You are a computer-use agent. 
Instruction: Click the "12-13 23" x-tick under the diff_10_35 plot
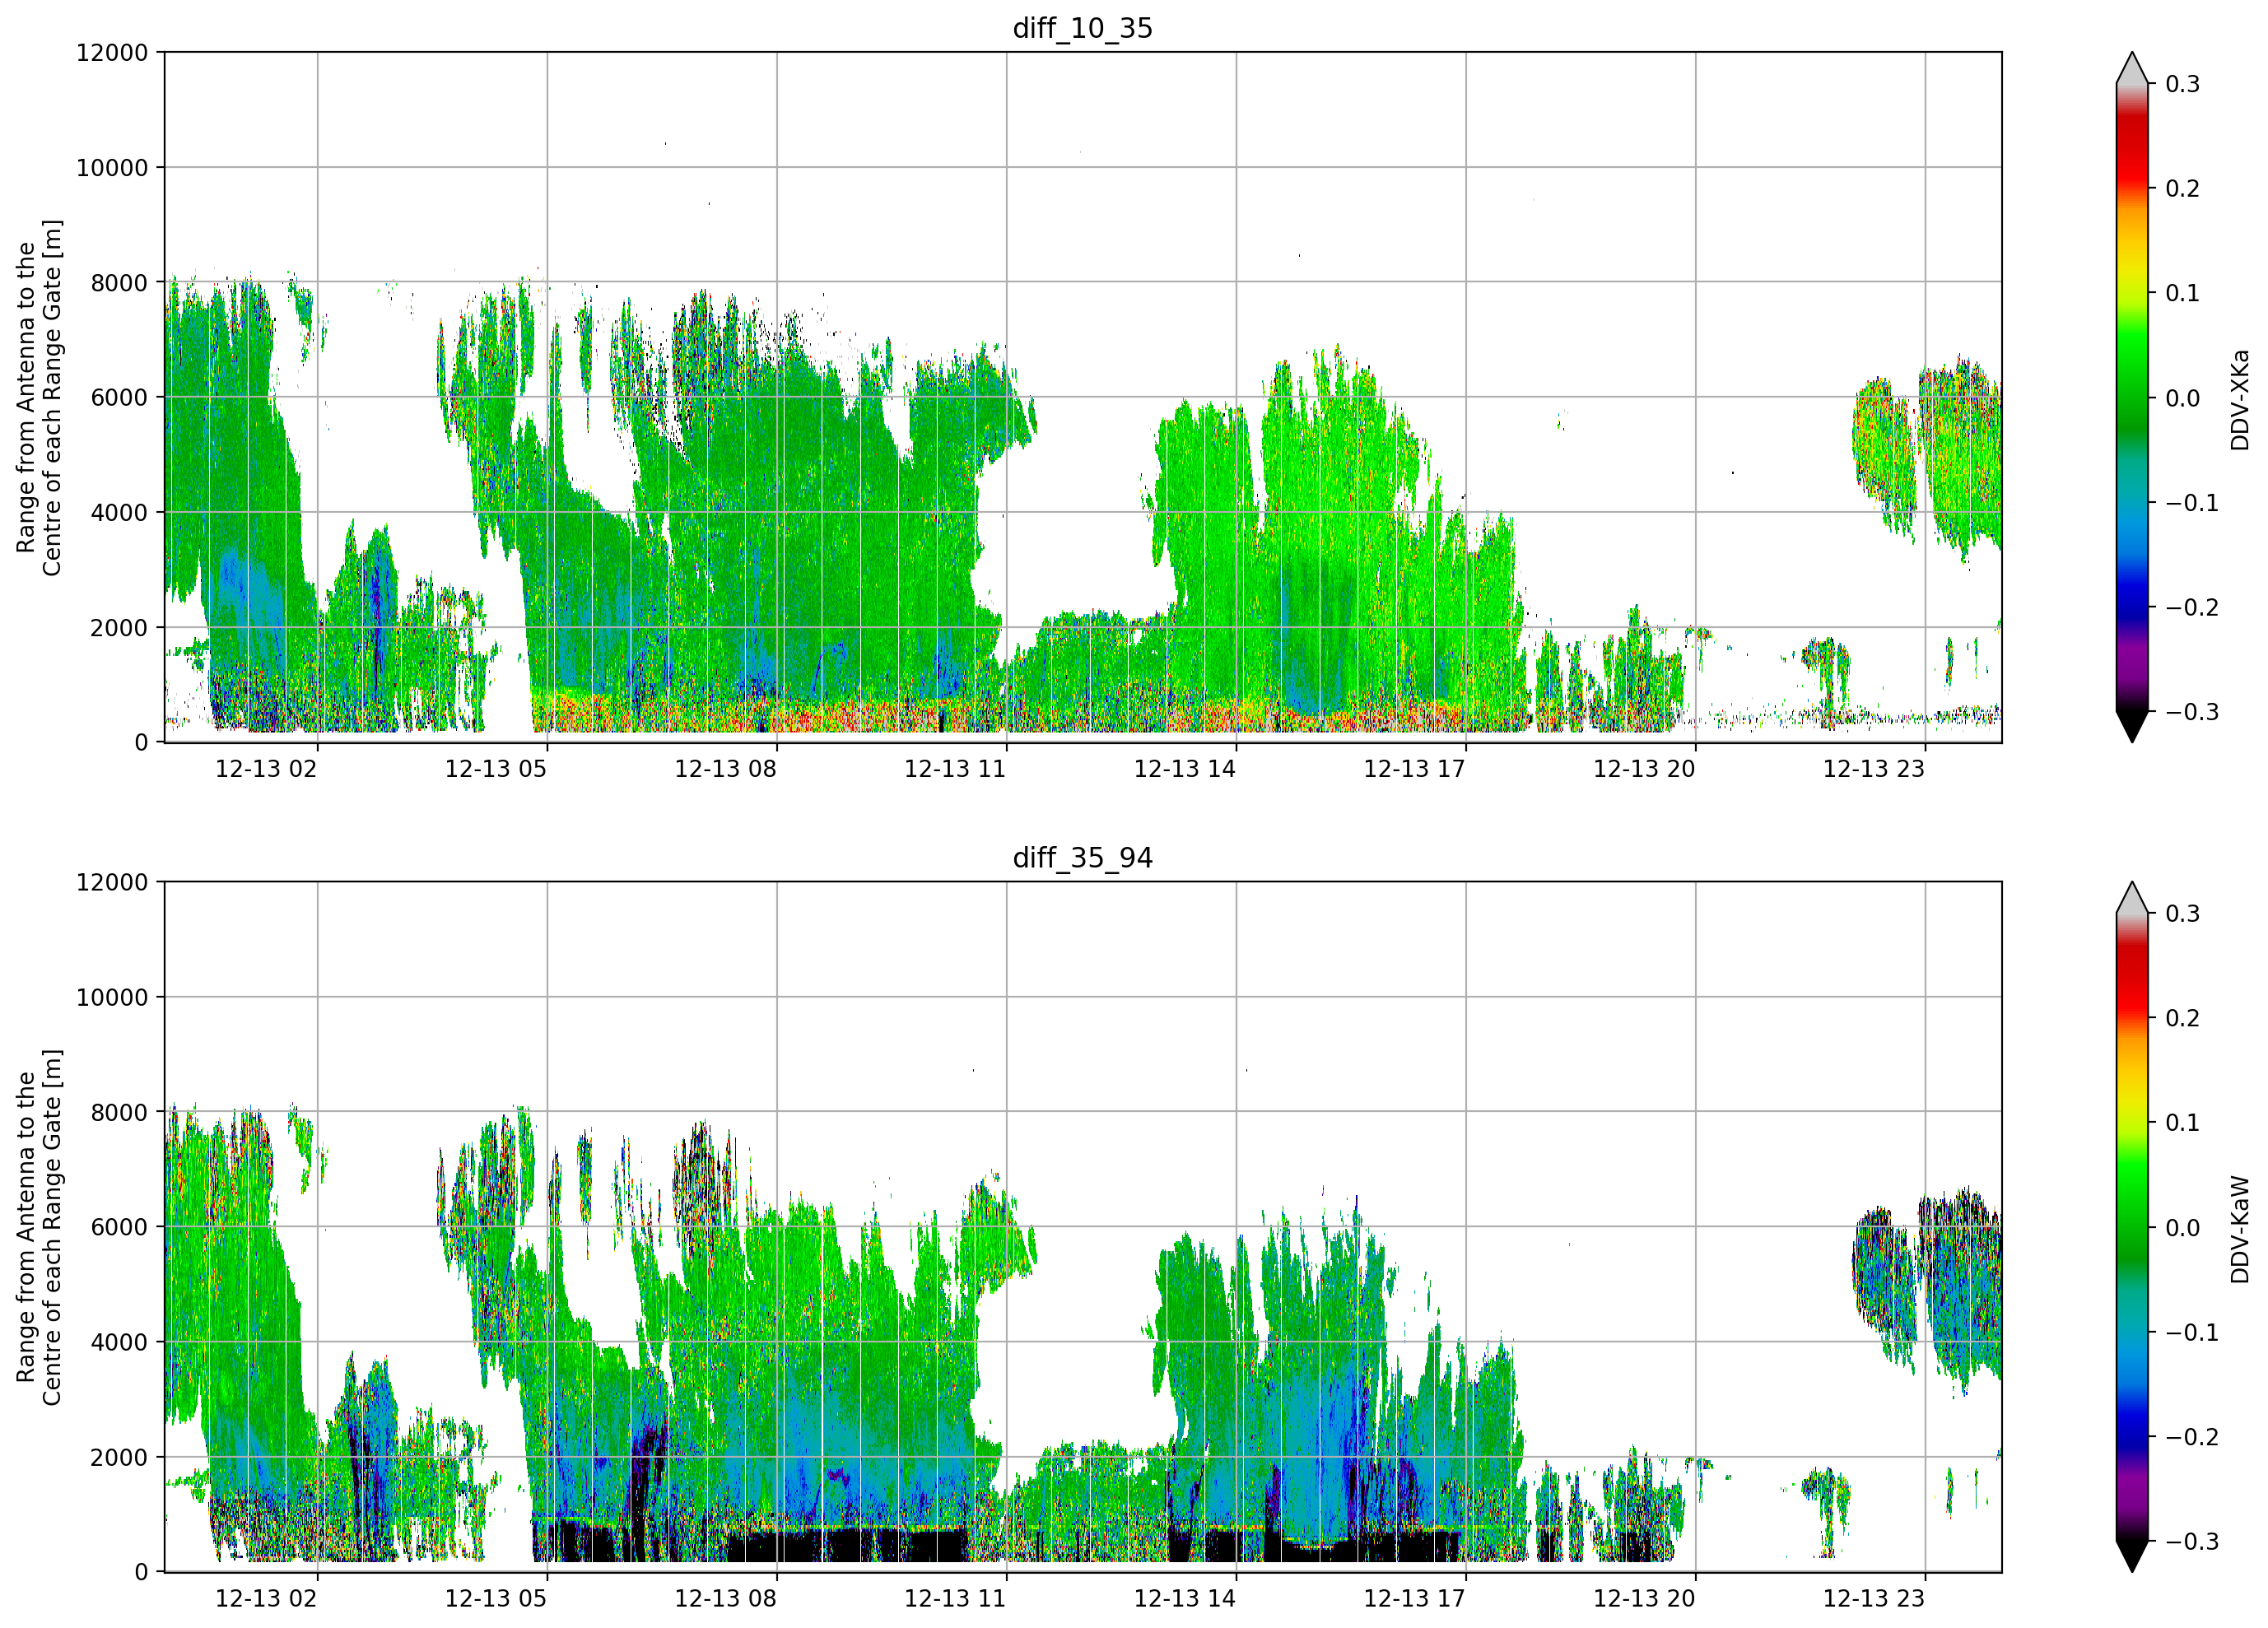coord(1874,769)
